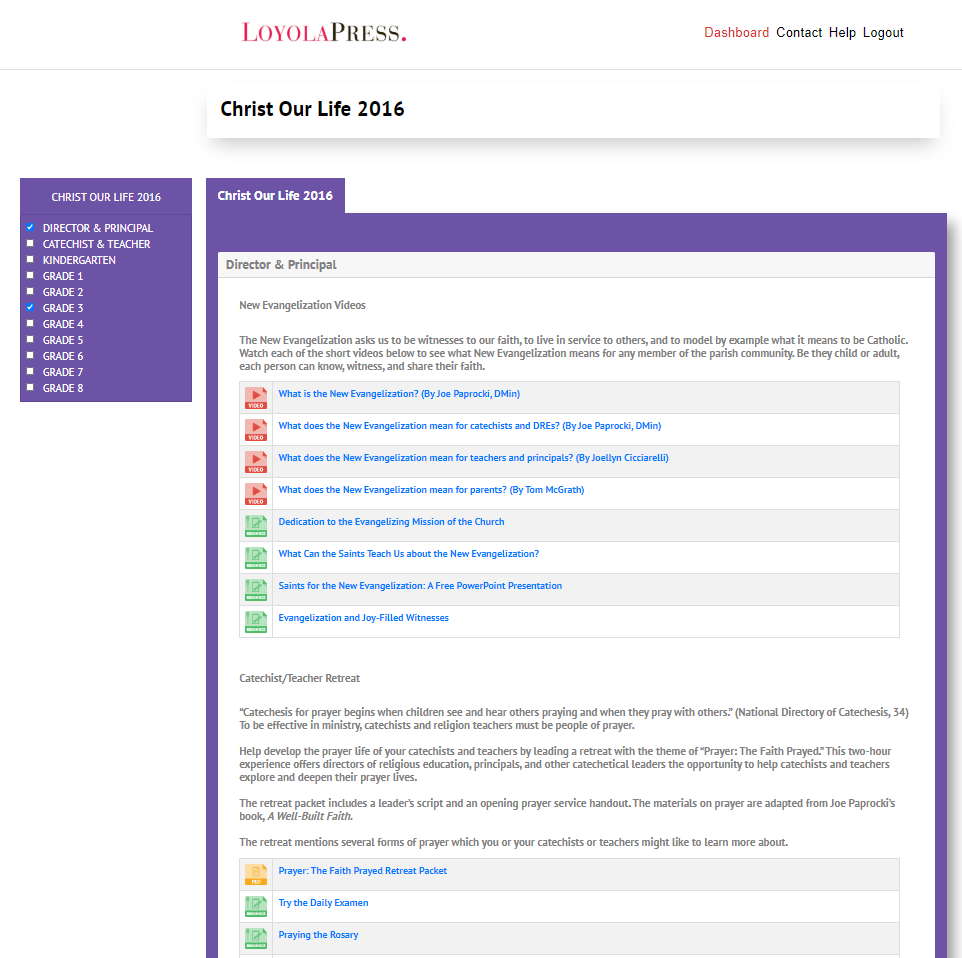Click the sidebar heading CHRIST OUR LIFE 2016
The width and height of the screenshot is (962, 958).
(x=106, y=197)
